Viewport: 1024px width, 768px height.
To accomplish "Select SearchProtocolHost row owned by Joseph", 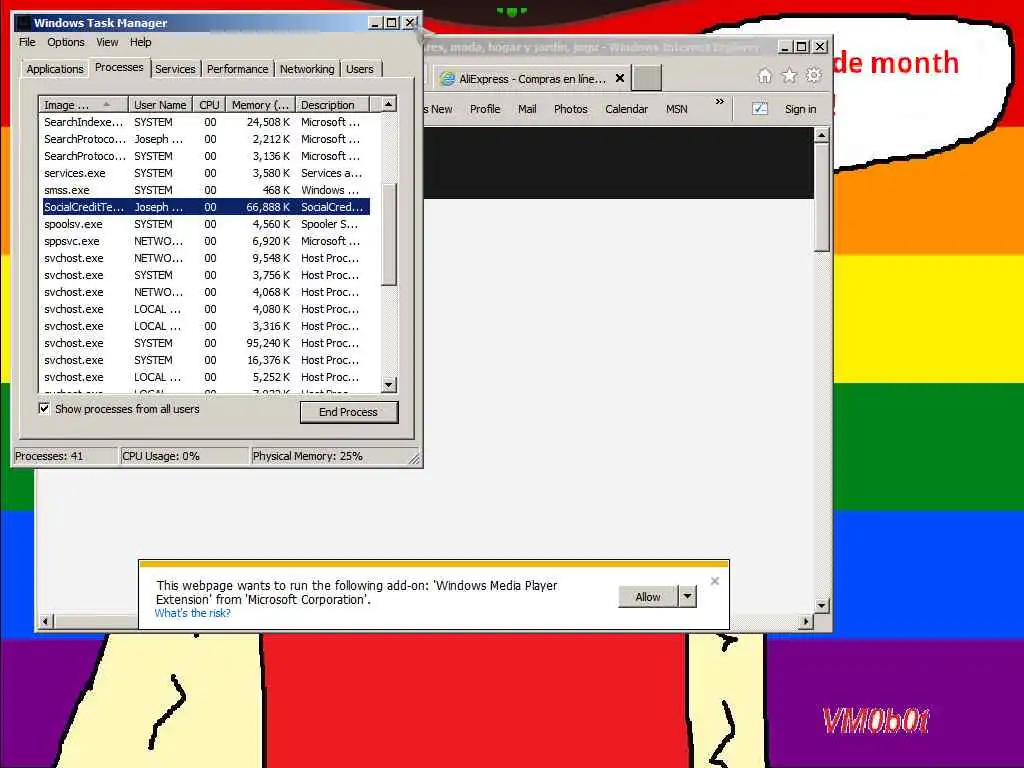I will click(x=206, y=139).
